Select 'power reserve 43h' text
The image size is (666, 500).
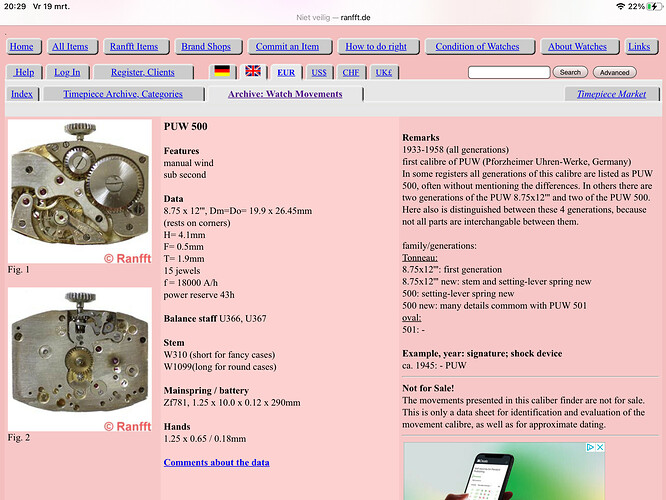(x=199, y=294)
